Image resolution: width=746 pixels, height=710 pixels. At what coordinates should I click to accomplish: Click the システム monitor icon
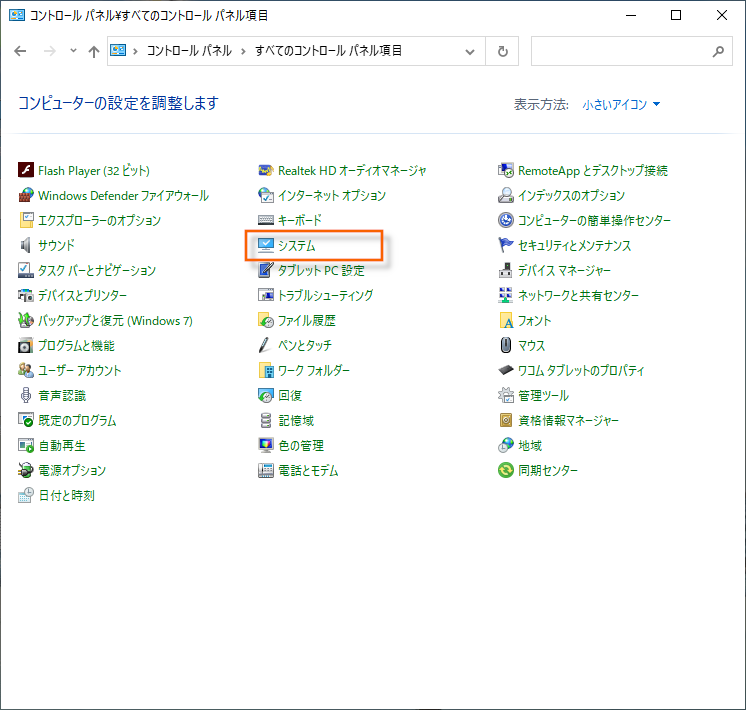click(265, 245)
